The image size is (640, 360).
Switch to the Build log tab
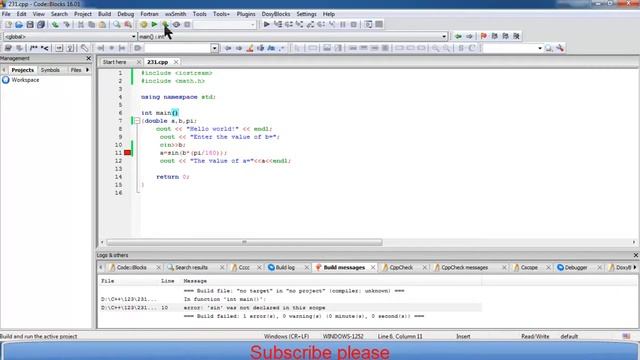click(x=285, y=267)
